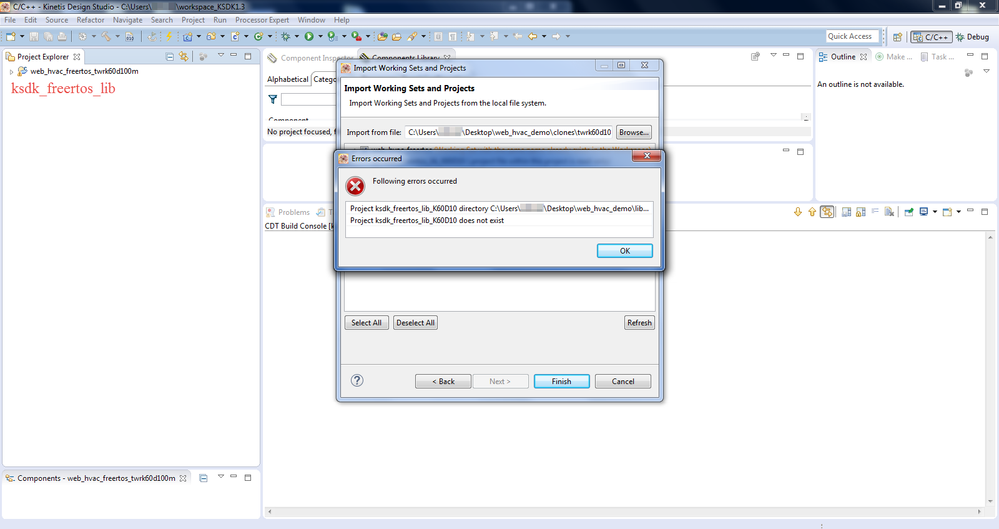
Task: Click the New C/C++ Project icon
Action: click(x=187, y=37)
